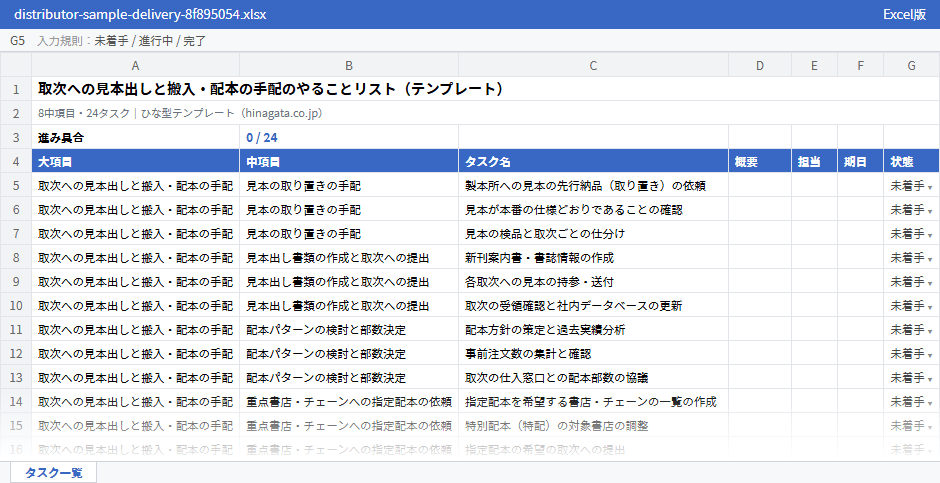The height and width of the screenshot is (483, 940).
Task: Select row 14 header
Action: 16,402
